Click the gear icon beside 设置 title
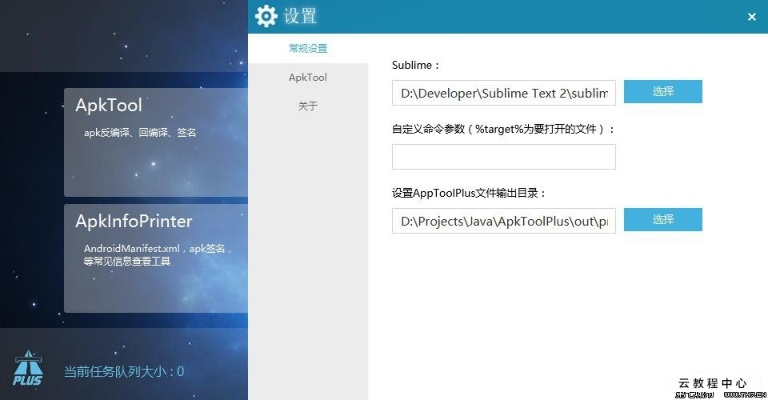768x400 pixels. tap(266, 16)
